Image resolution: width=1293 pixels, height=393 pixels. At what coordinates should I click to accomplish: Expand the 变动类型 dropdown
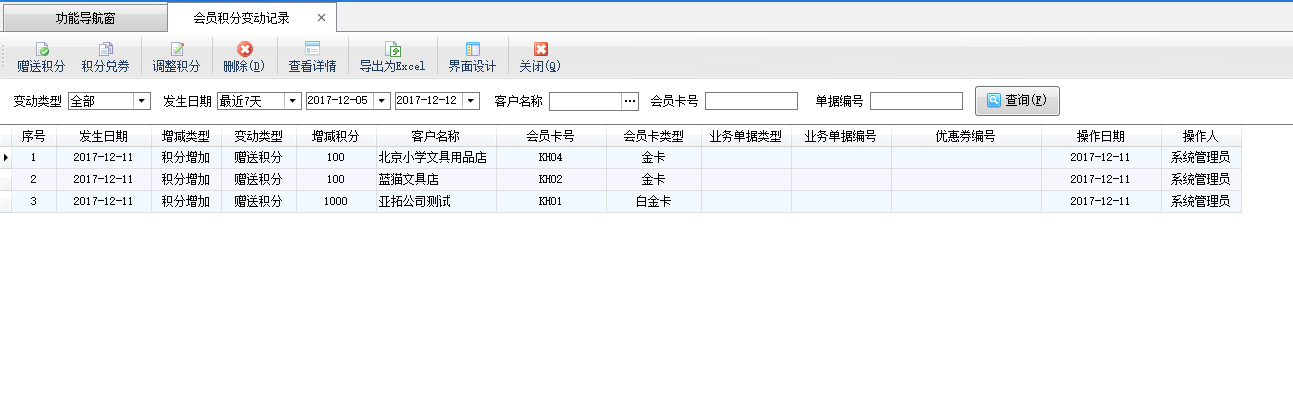pyautogui.click(x=141, y=101)
